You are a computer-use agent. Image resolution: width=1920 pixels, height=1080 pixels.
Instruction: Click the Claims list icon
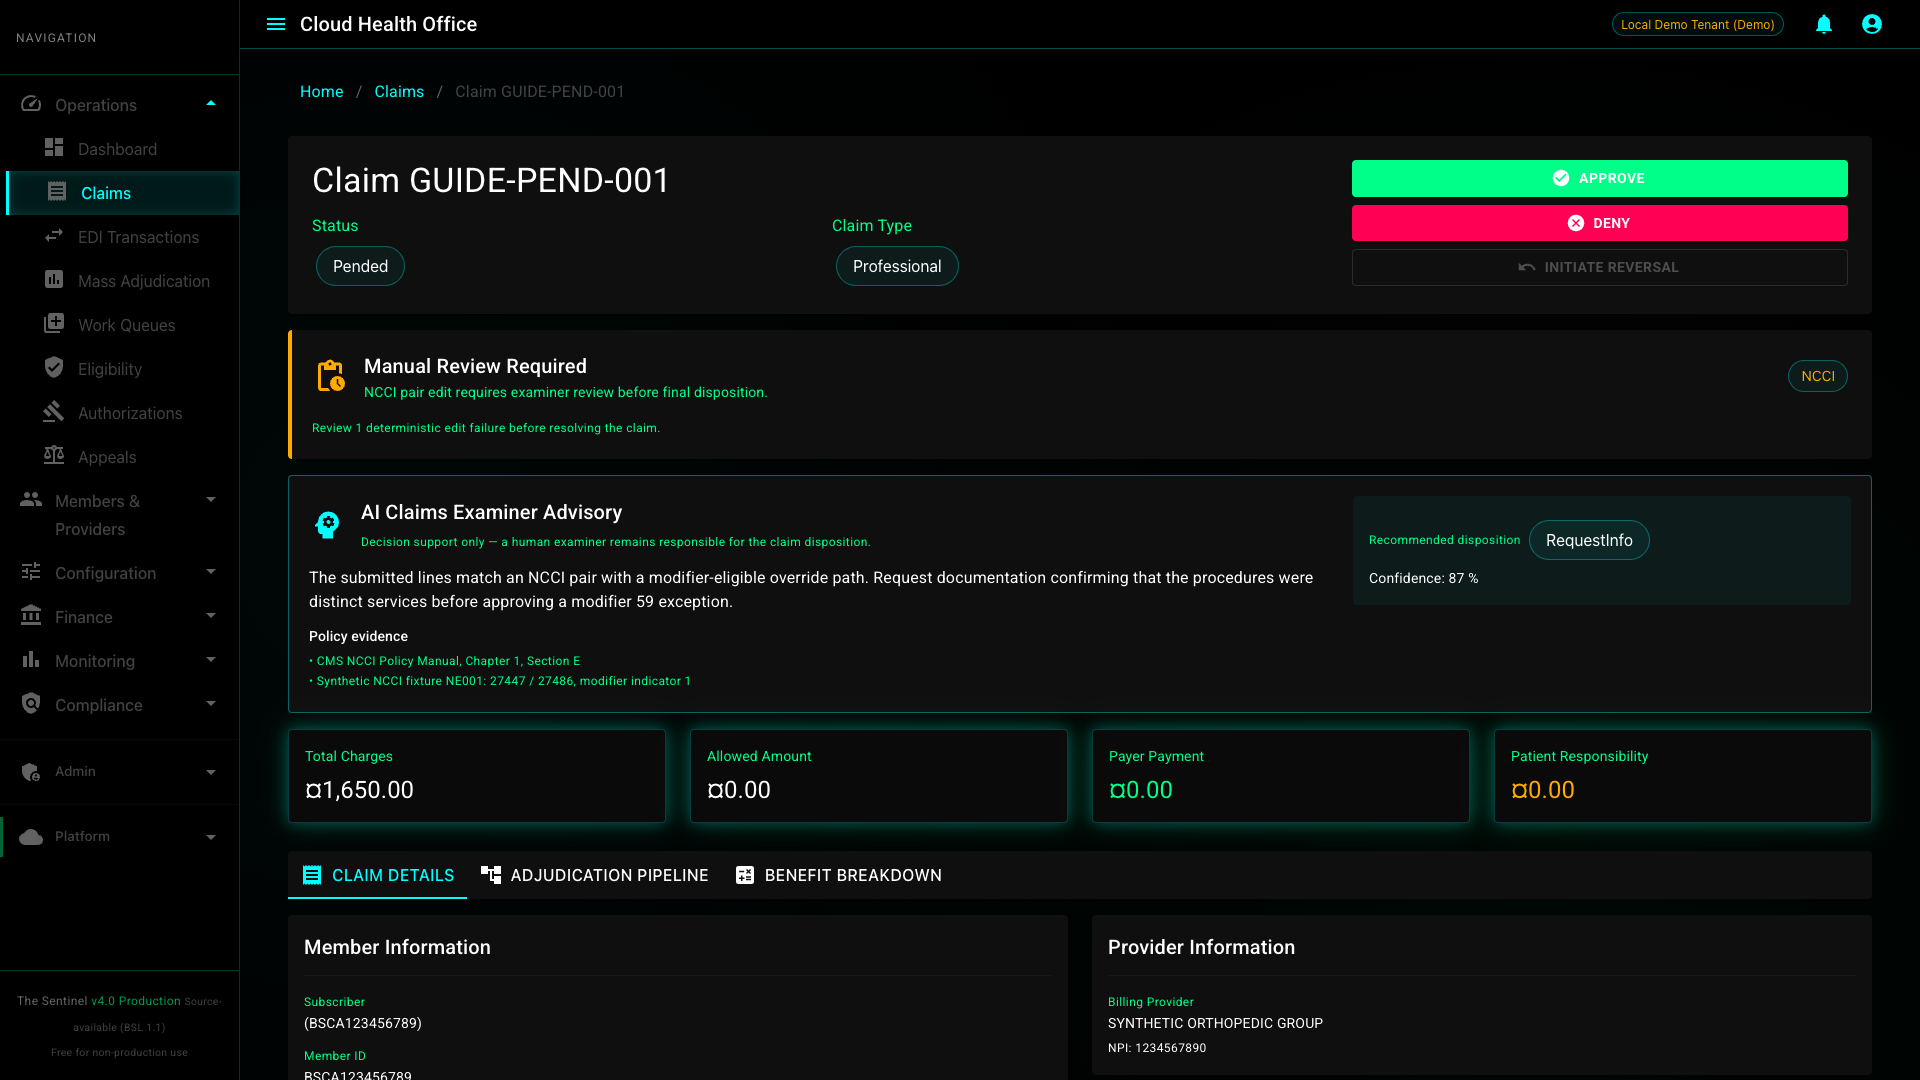pyautogui.click(x=57, y=192)
